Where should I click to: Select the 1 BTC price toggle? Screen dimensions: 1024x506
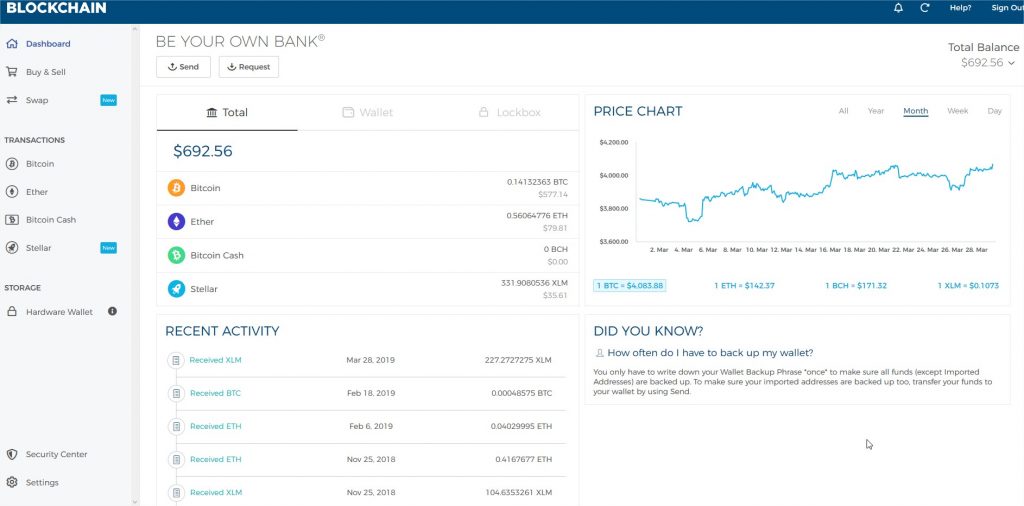click(629, 286)
